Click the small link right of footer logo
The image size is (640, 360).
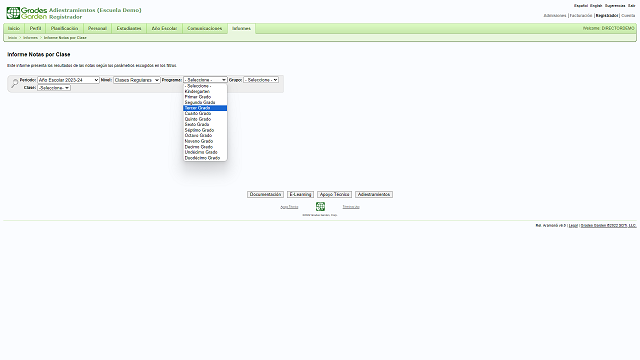click(x=351, y=207)
